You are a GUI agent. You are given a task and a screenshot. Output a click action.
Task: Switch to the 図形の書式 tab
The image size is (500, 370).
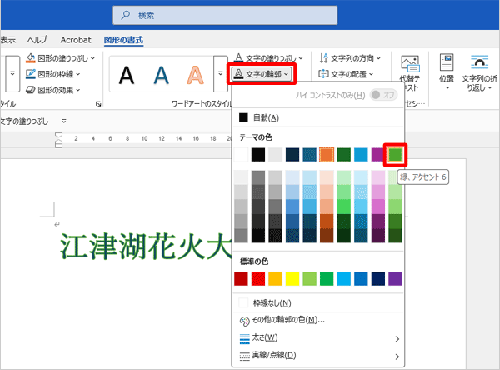(x=123, y=40)
